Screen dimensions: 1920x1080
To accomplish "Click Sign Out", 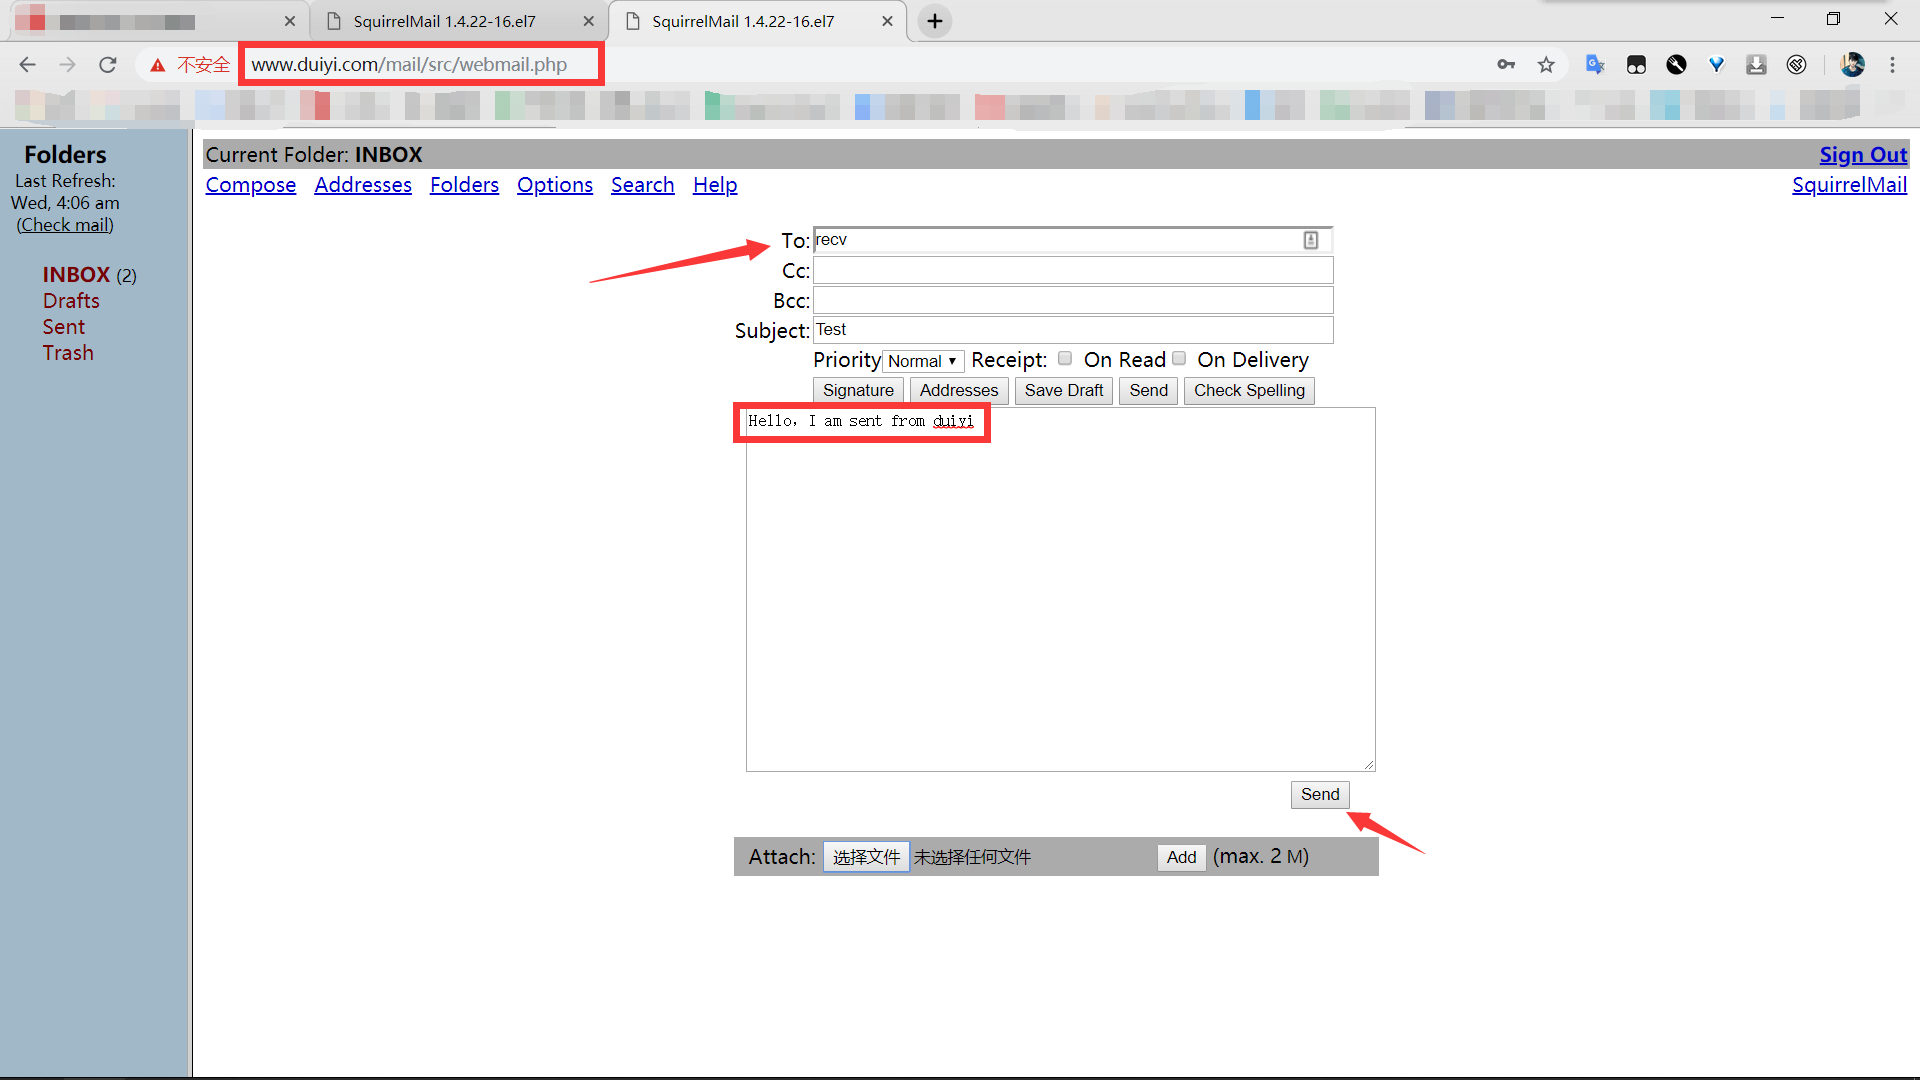I will (x=1863, y=155).
